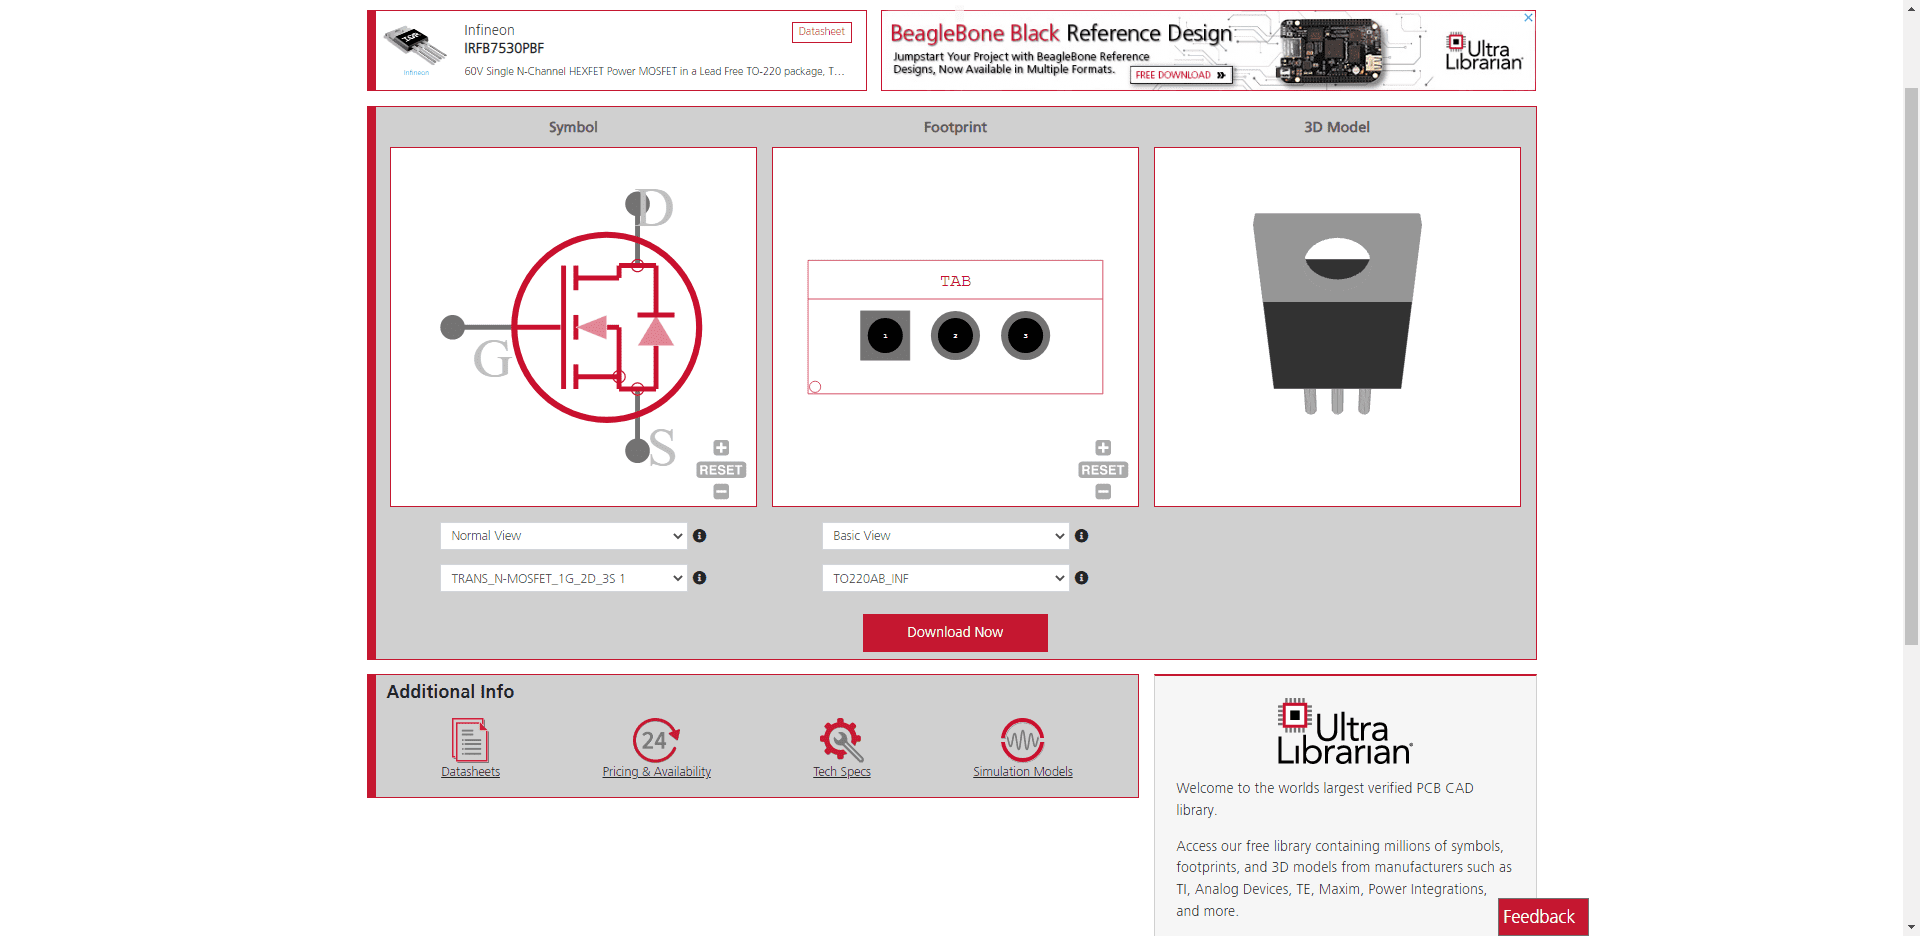
Task: Close the BeagleBone ad banner
Action: pyautogui.click(x=1528, y=18)
